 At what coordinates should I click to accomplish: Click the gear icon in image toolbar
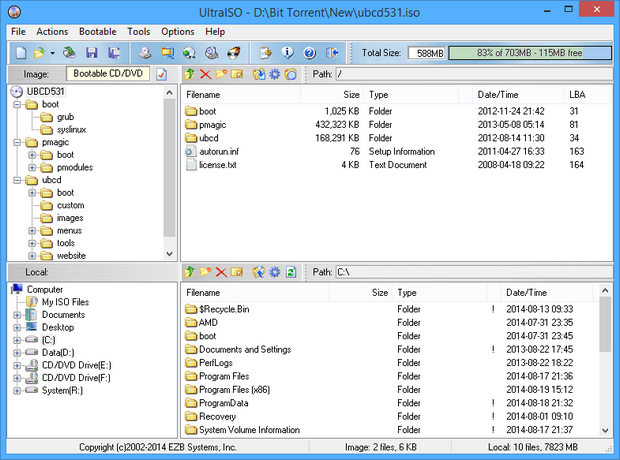pyautogui.click(x=275, y=74)
